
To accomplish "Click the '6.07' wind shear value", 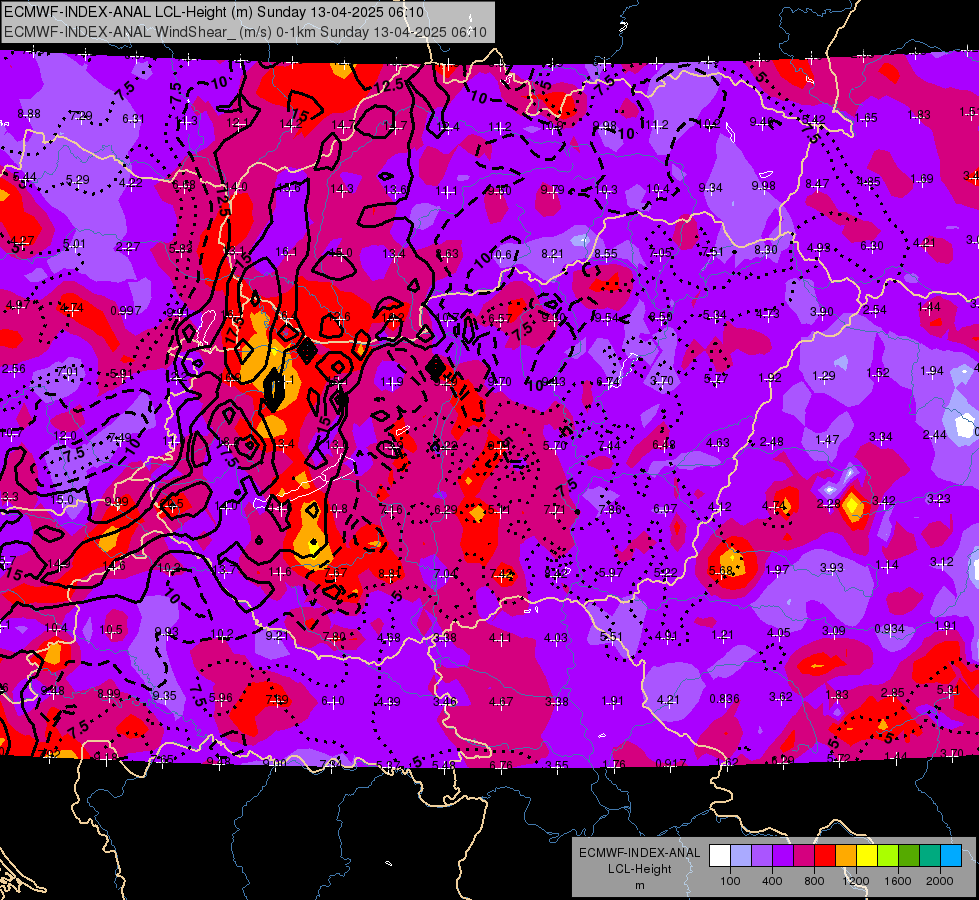I will [665, 509].
